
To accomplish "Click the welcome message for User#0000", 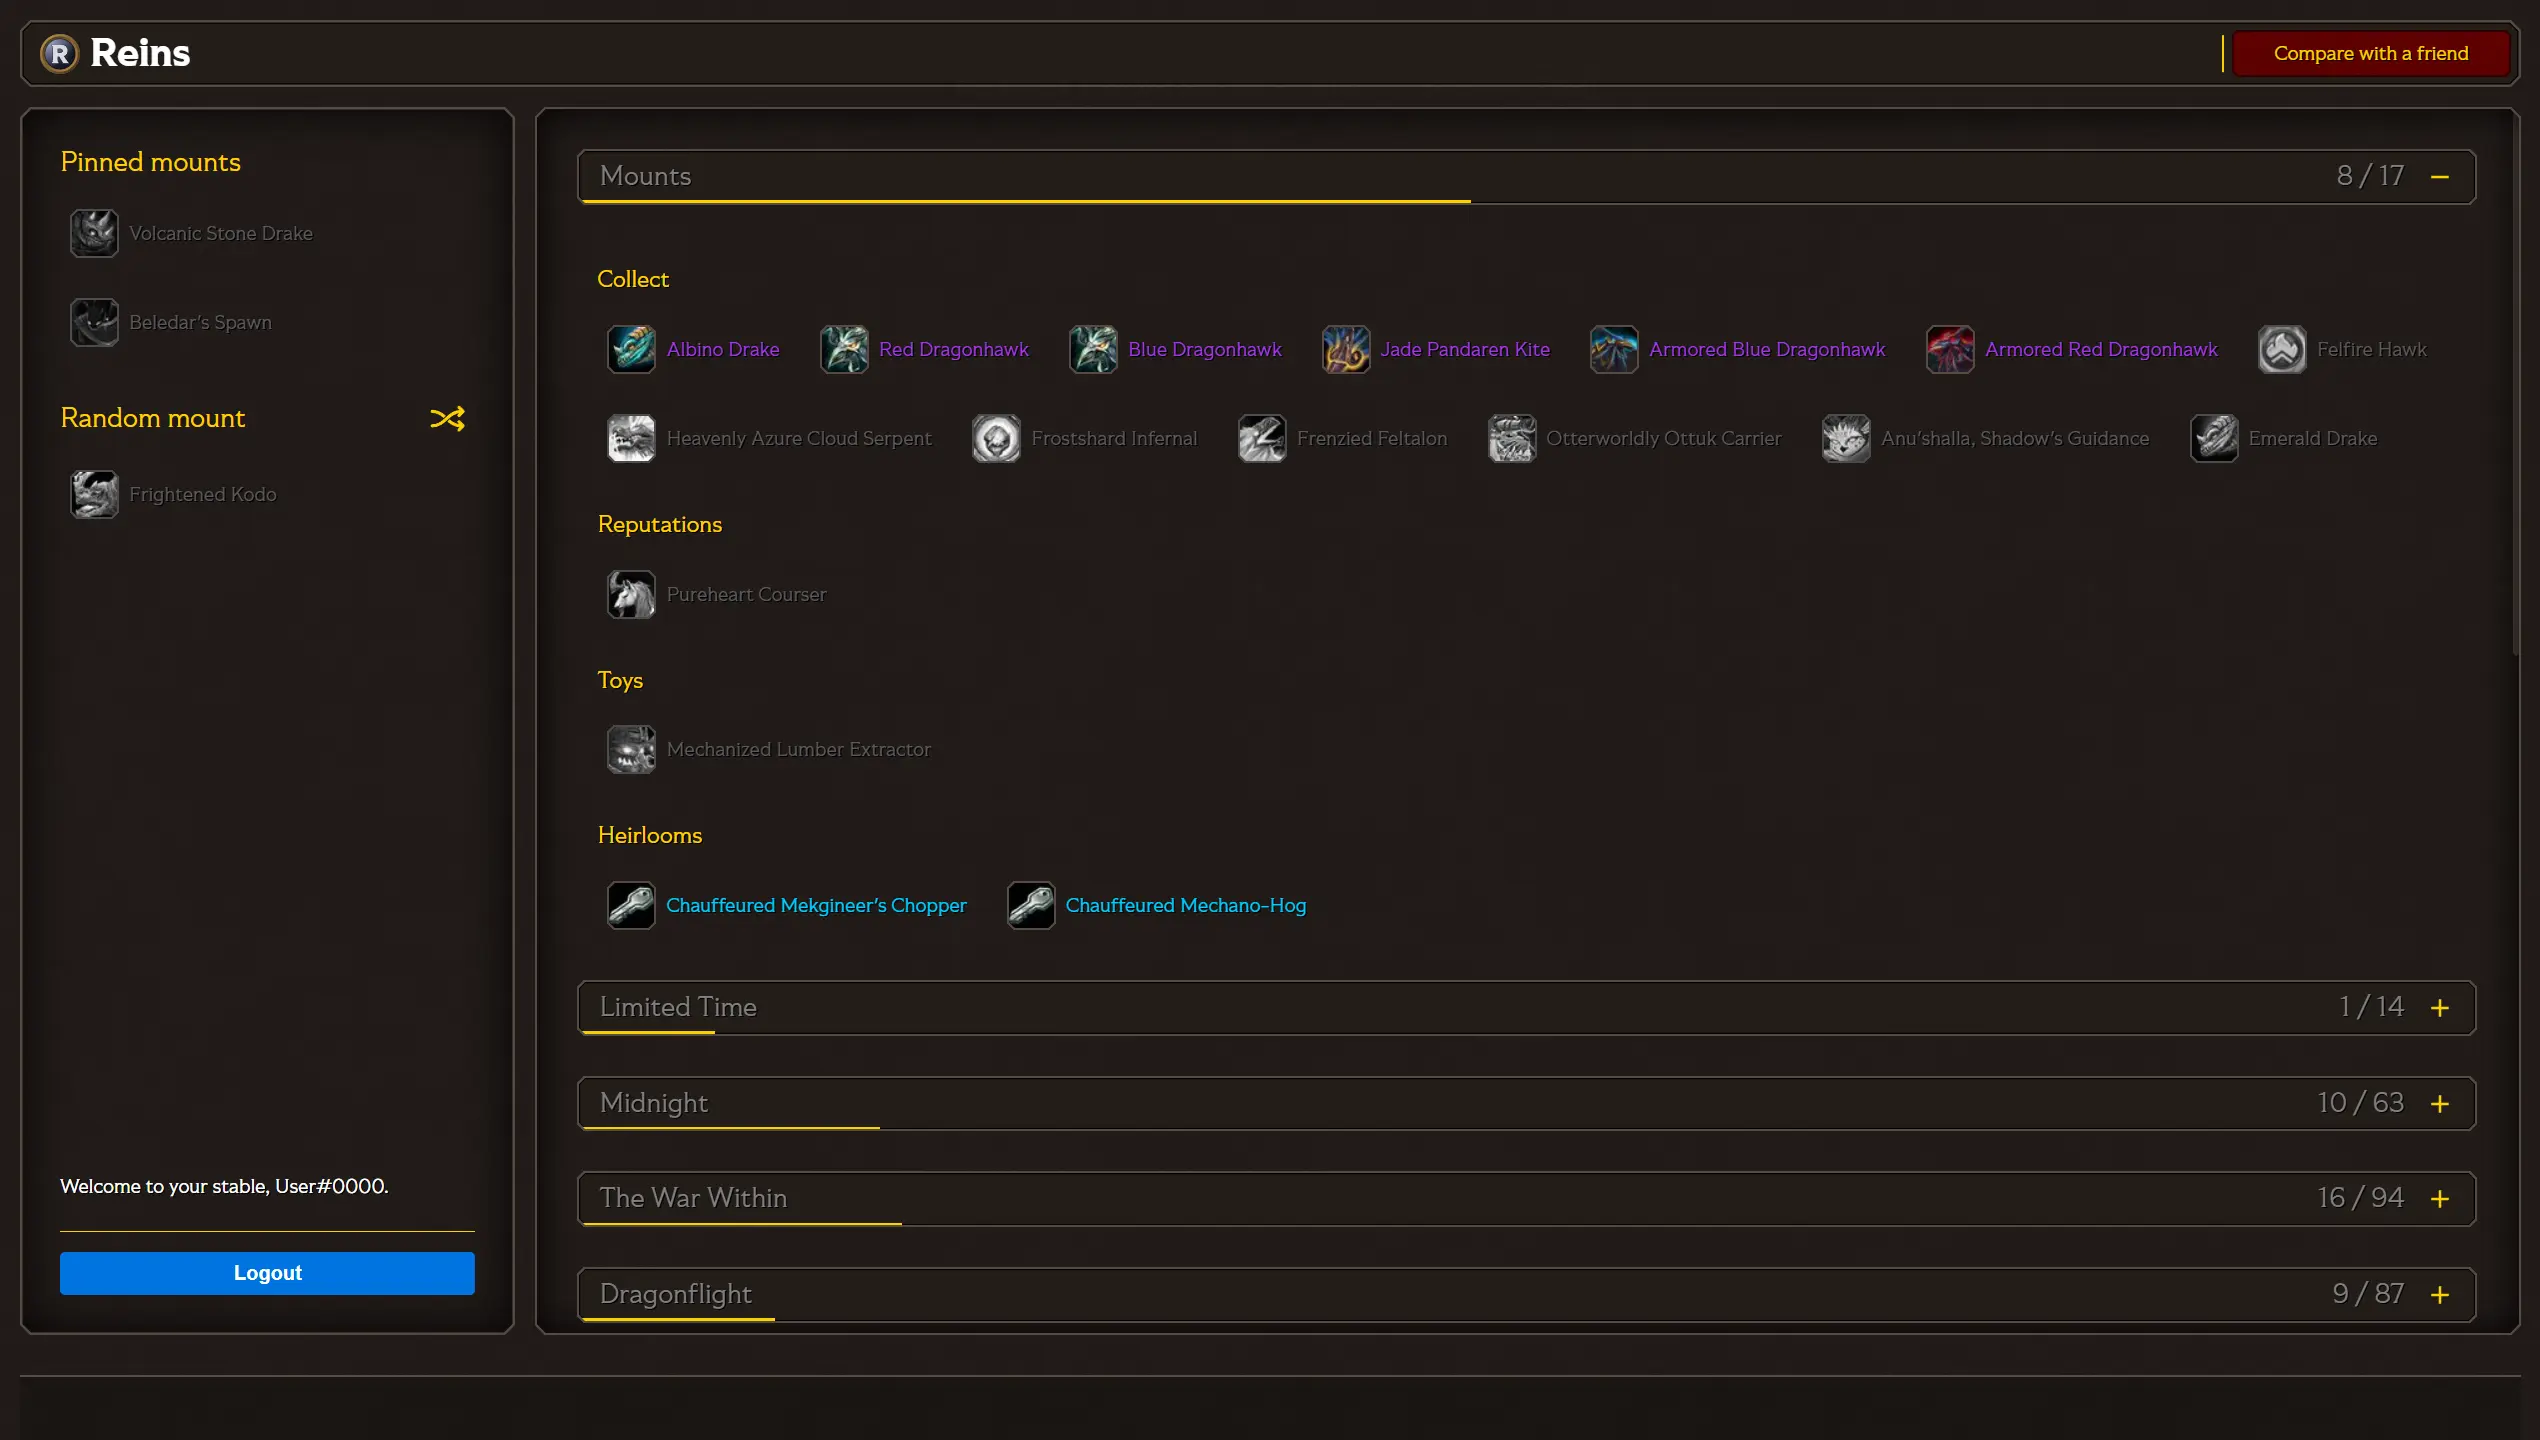I will coord(224,1186).
